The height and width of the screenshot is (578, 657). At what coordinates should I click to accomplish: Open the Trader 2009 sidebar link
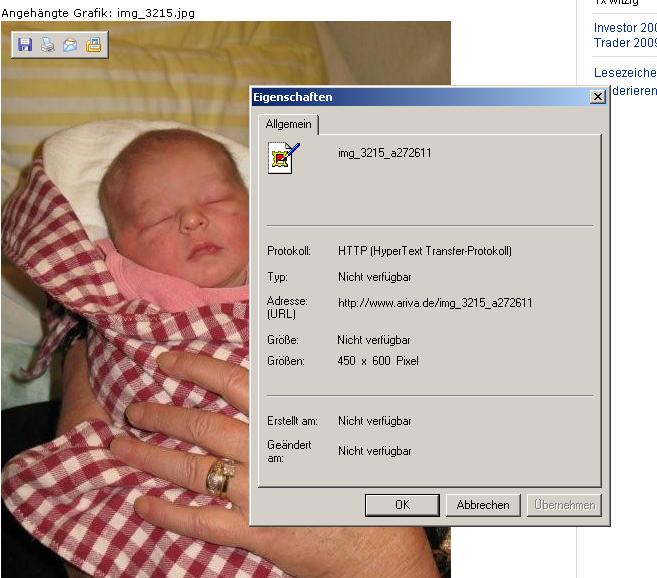coord(625,43)
